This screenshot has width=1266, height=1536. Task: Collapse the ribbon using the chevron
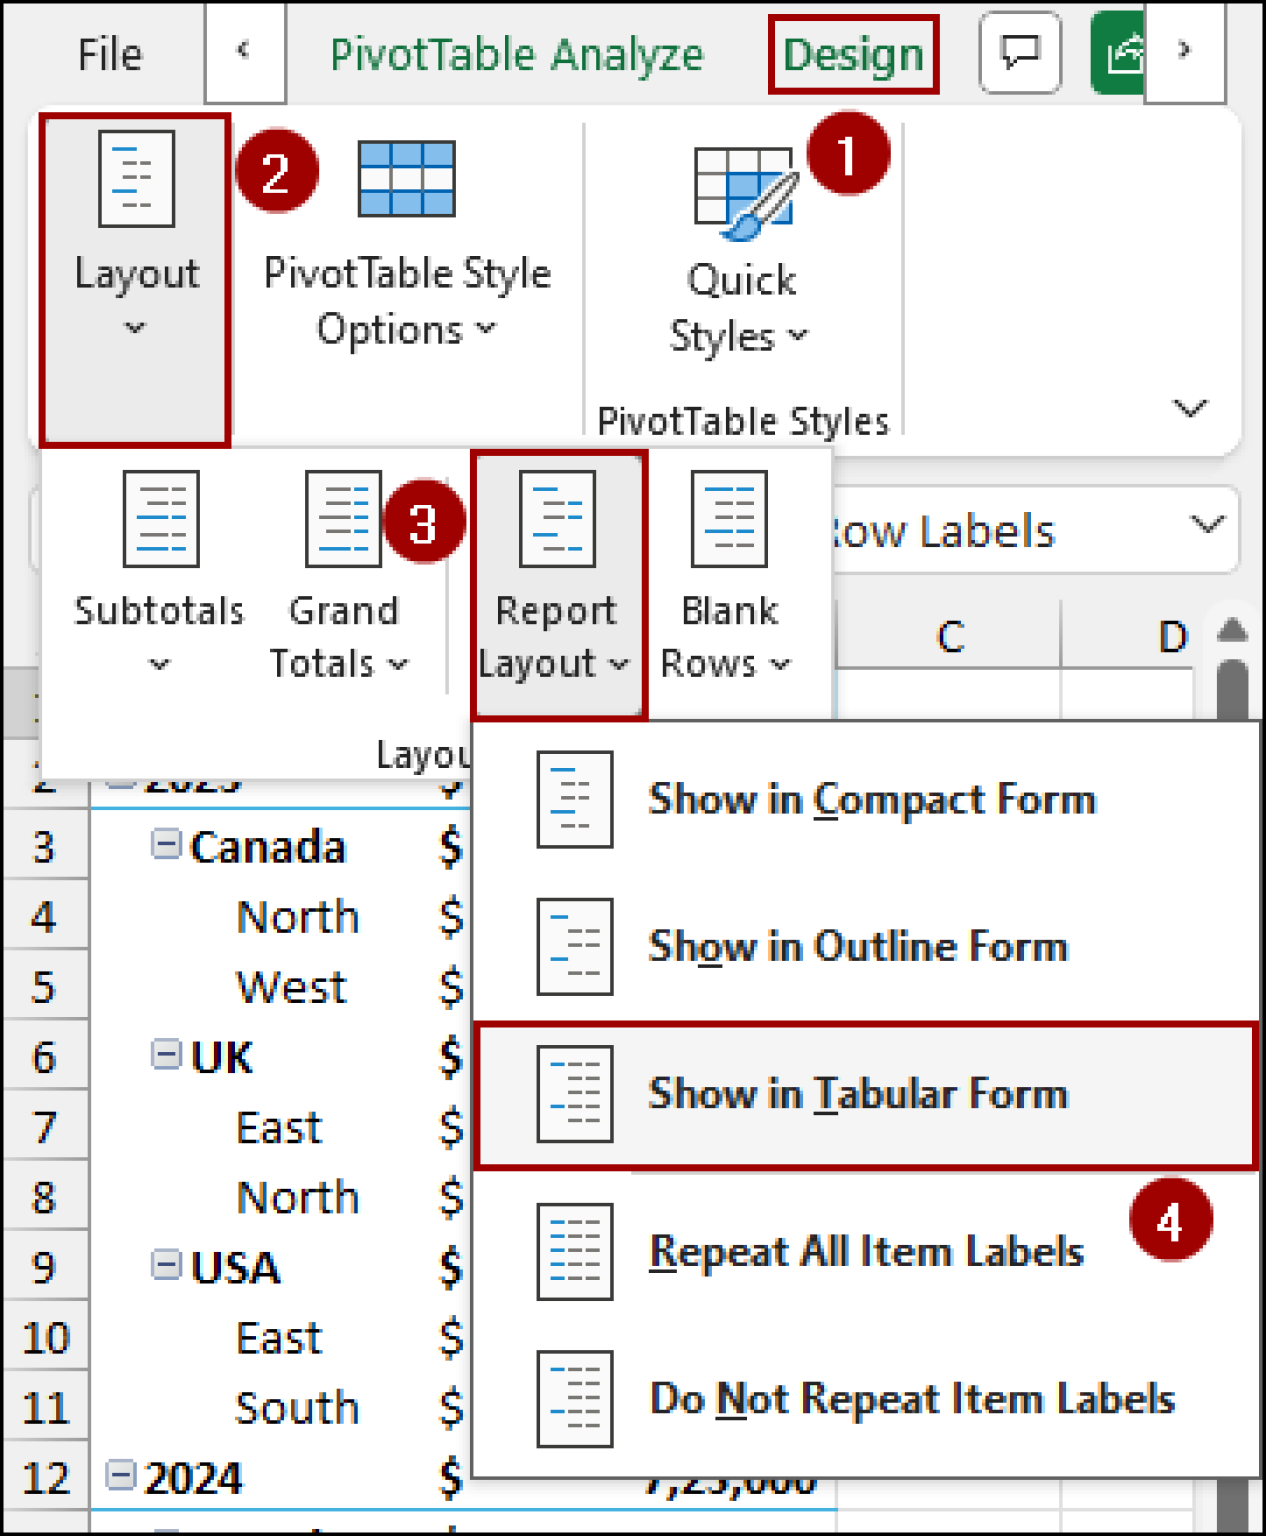click(1190, 408)
